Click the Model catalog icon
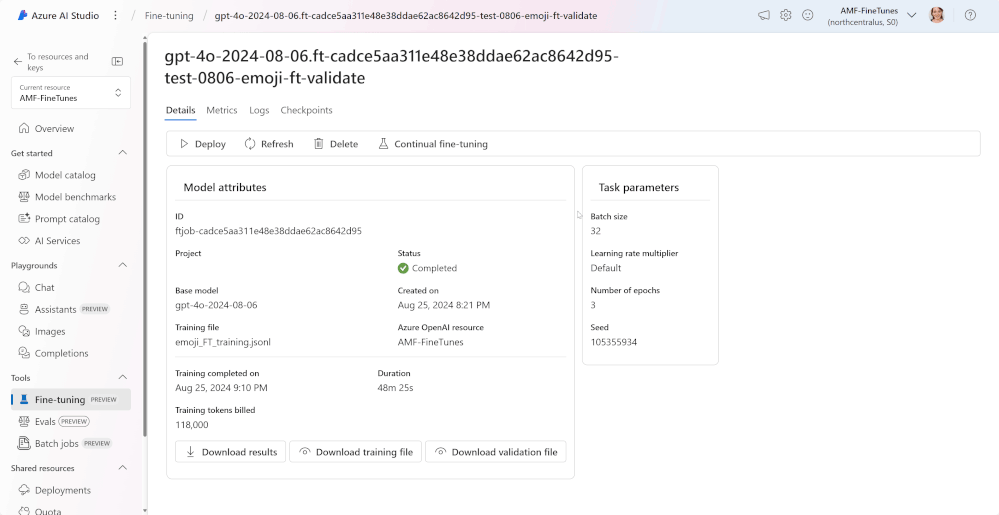The image size is (999, 515). point(24,175)
